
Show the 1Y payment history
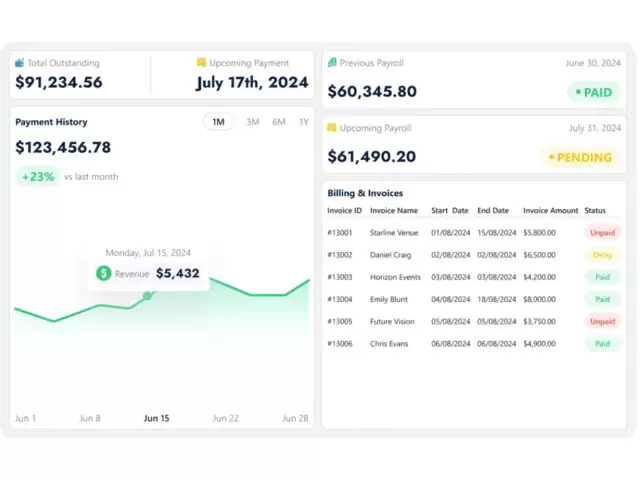pyautogui.click(x=303, y=122)
